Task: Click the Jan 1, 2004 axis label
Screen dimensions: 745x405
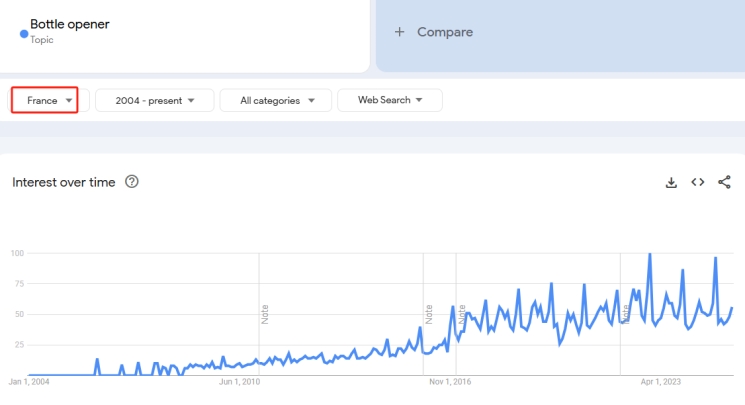Action: pyautogui.click(x=29, y=381)
